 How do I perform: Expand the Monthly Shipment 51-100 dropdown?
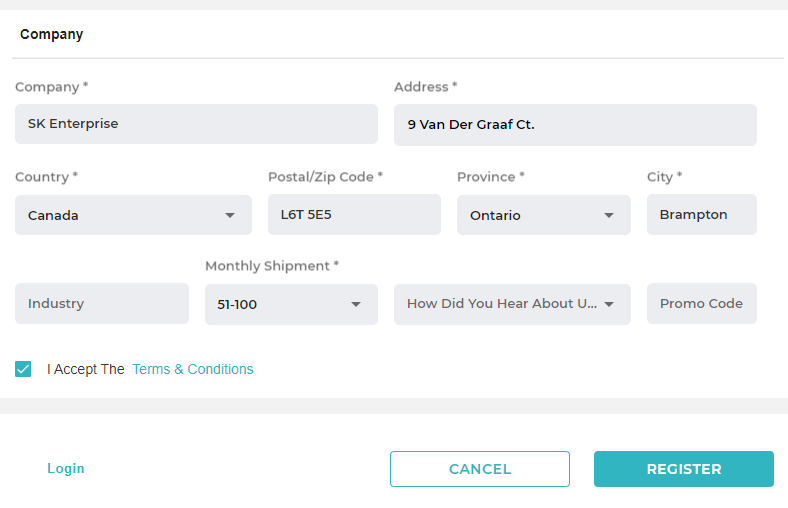(291, 304)
